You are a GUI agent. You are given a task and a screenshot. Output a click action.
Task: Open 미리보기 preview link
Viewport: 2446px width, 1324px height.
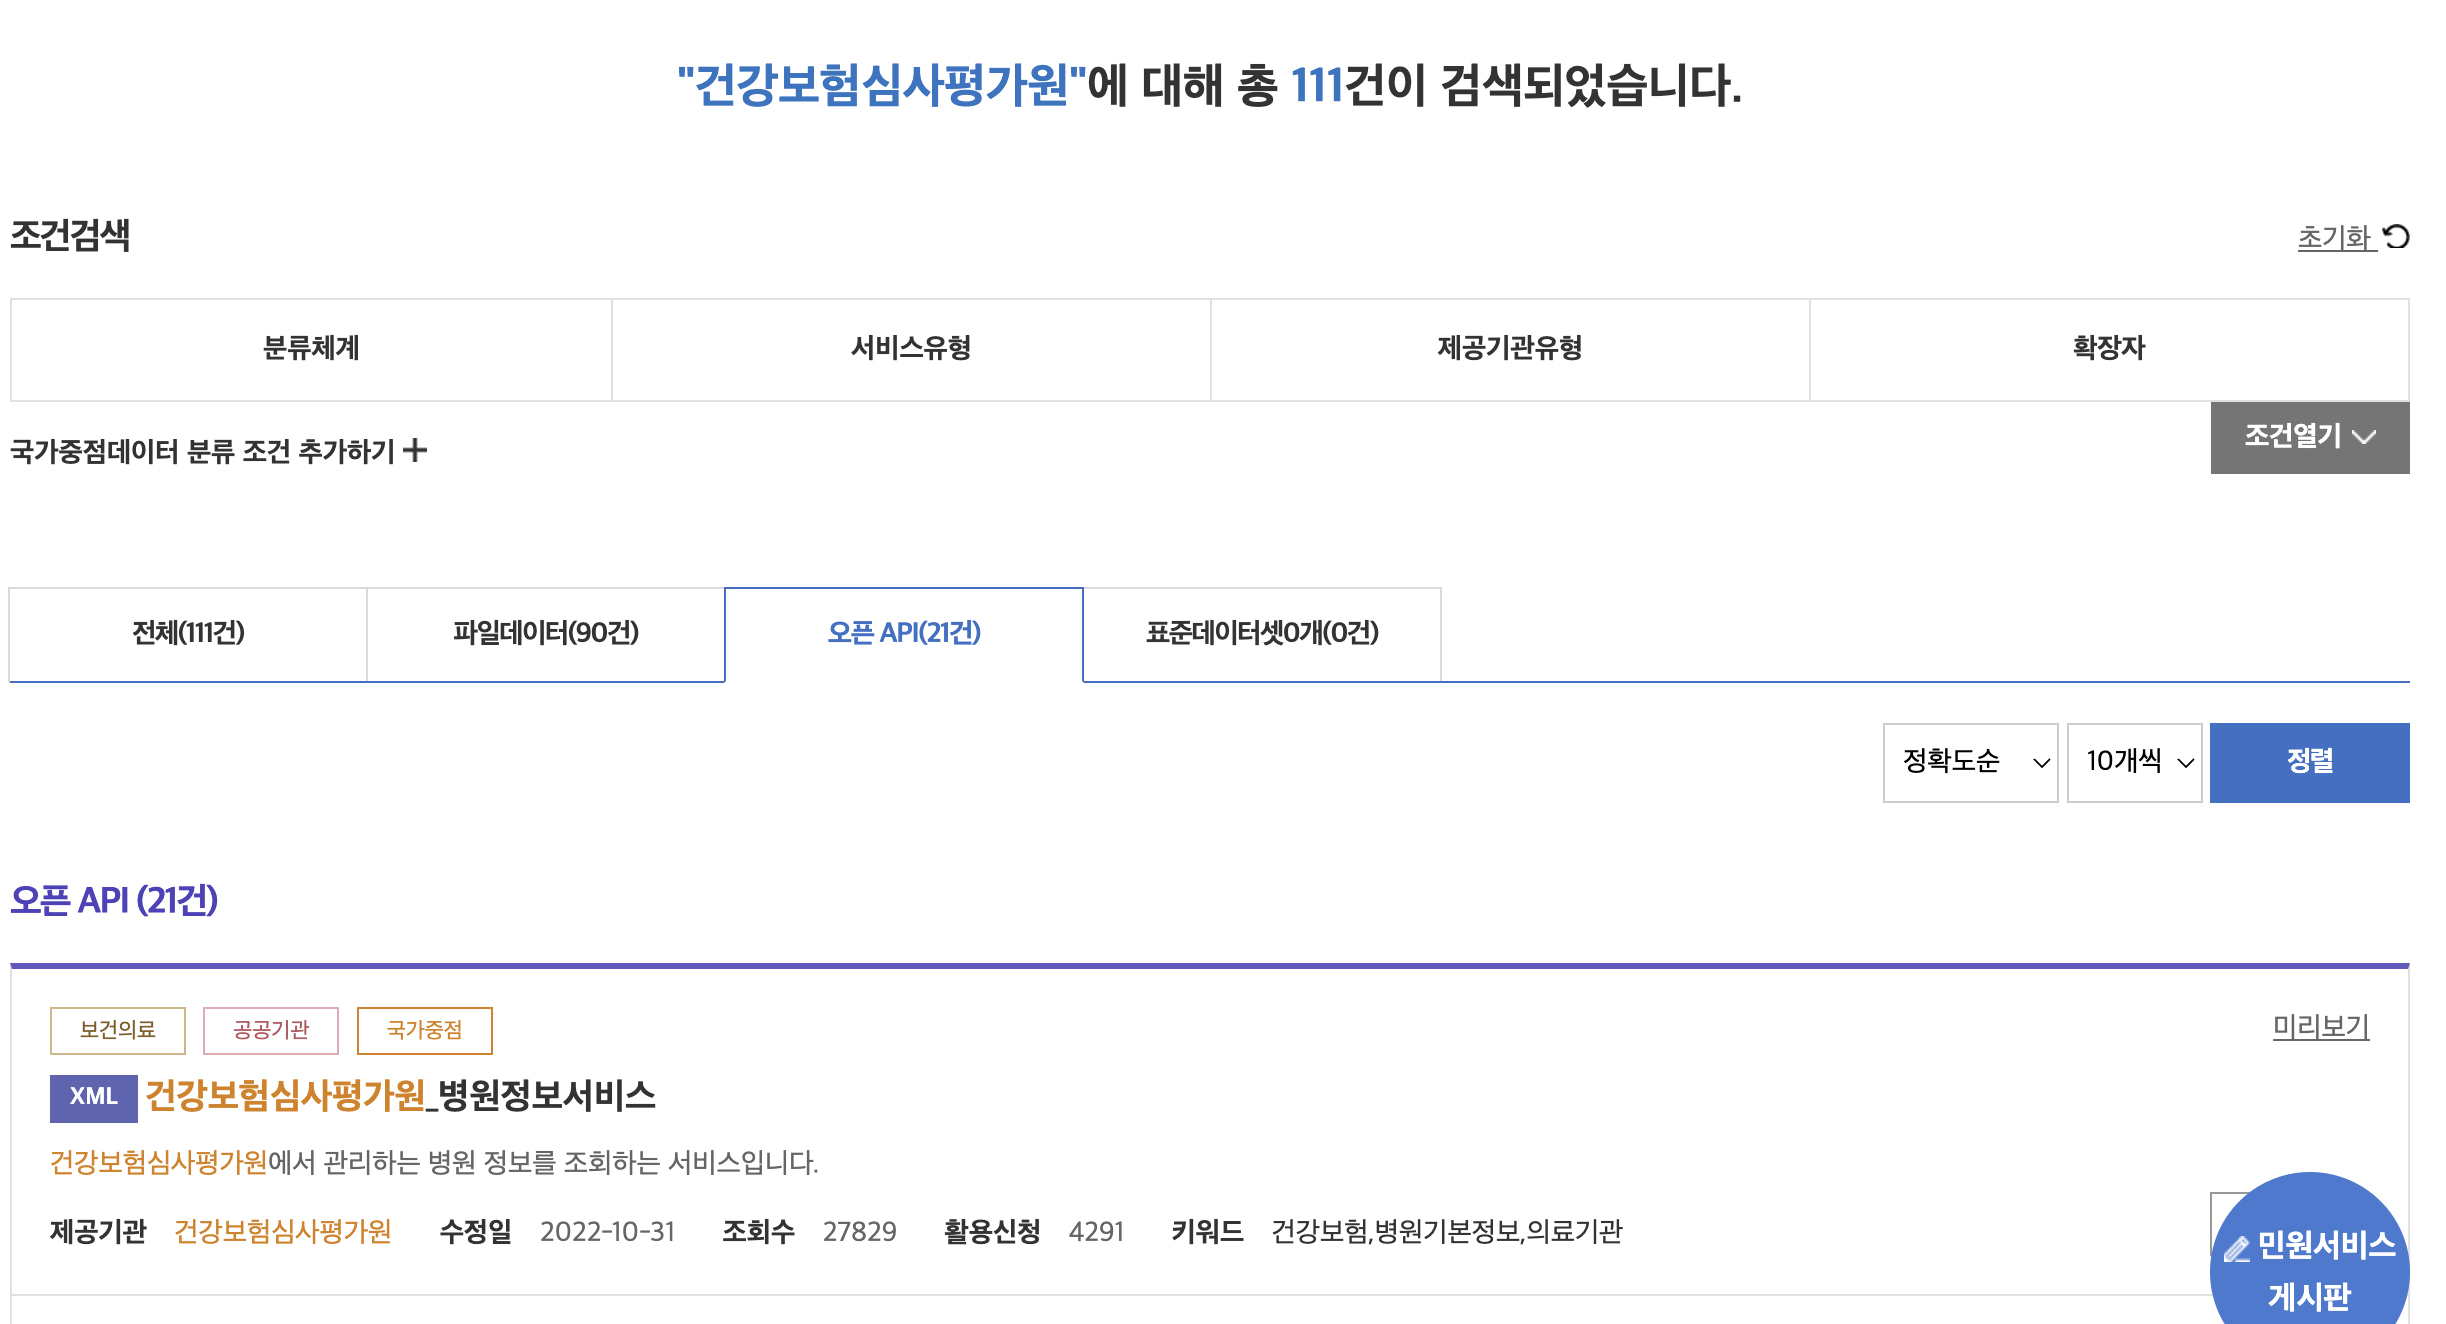click(2320, 1026)
